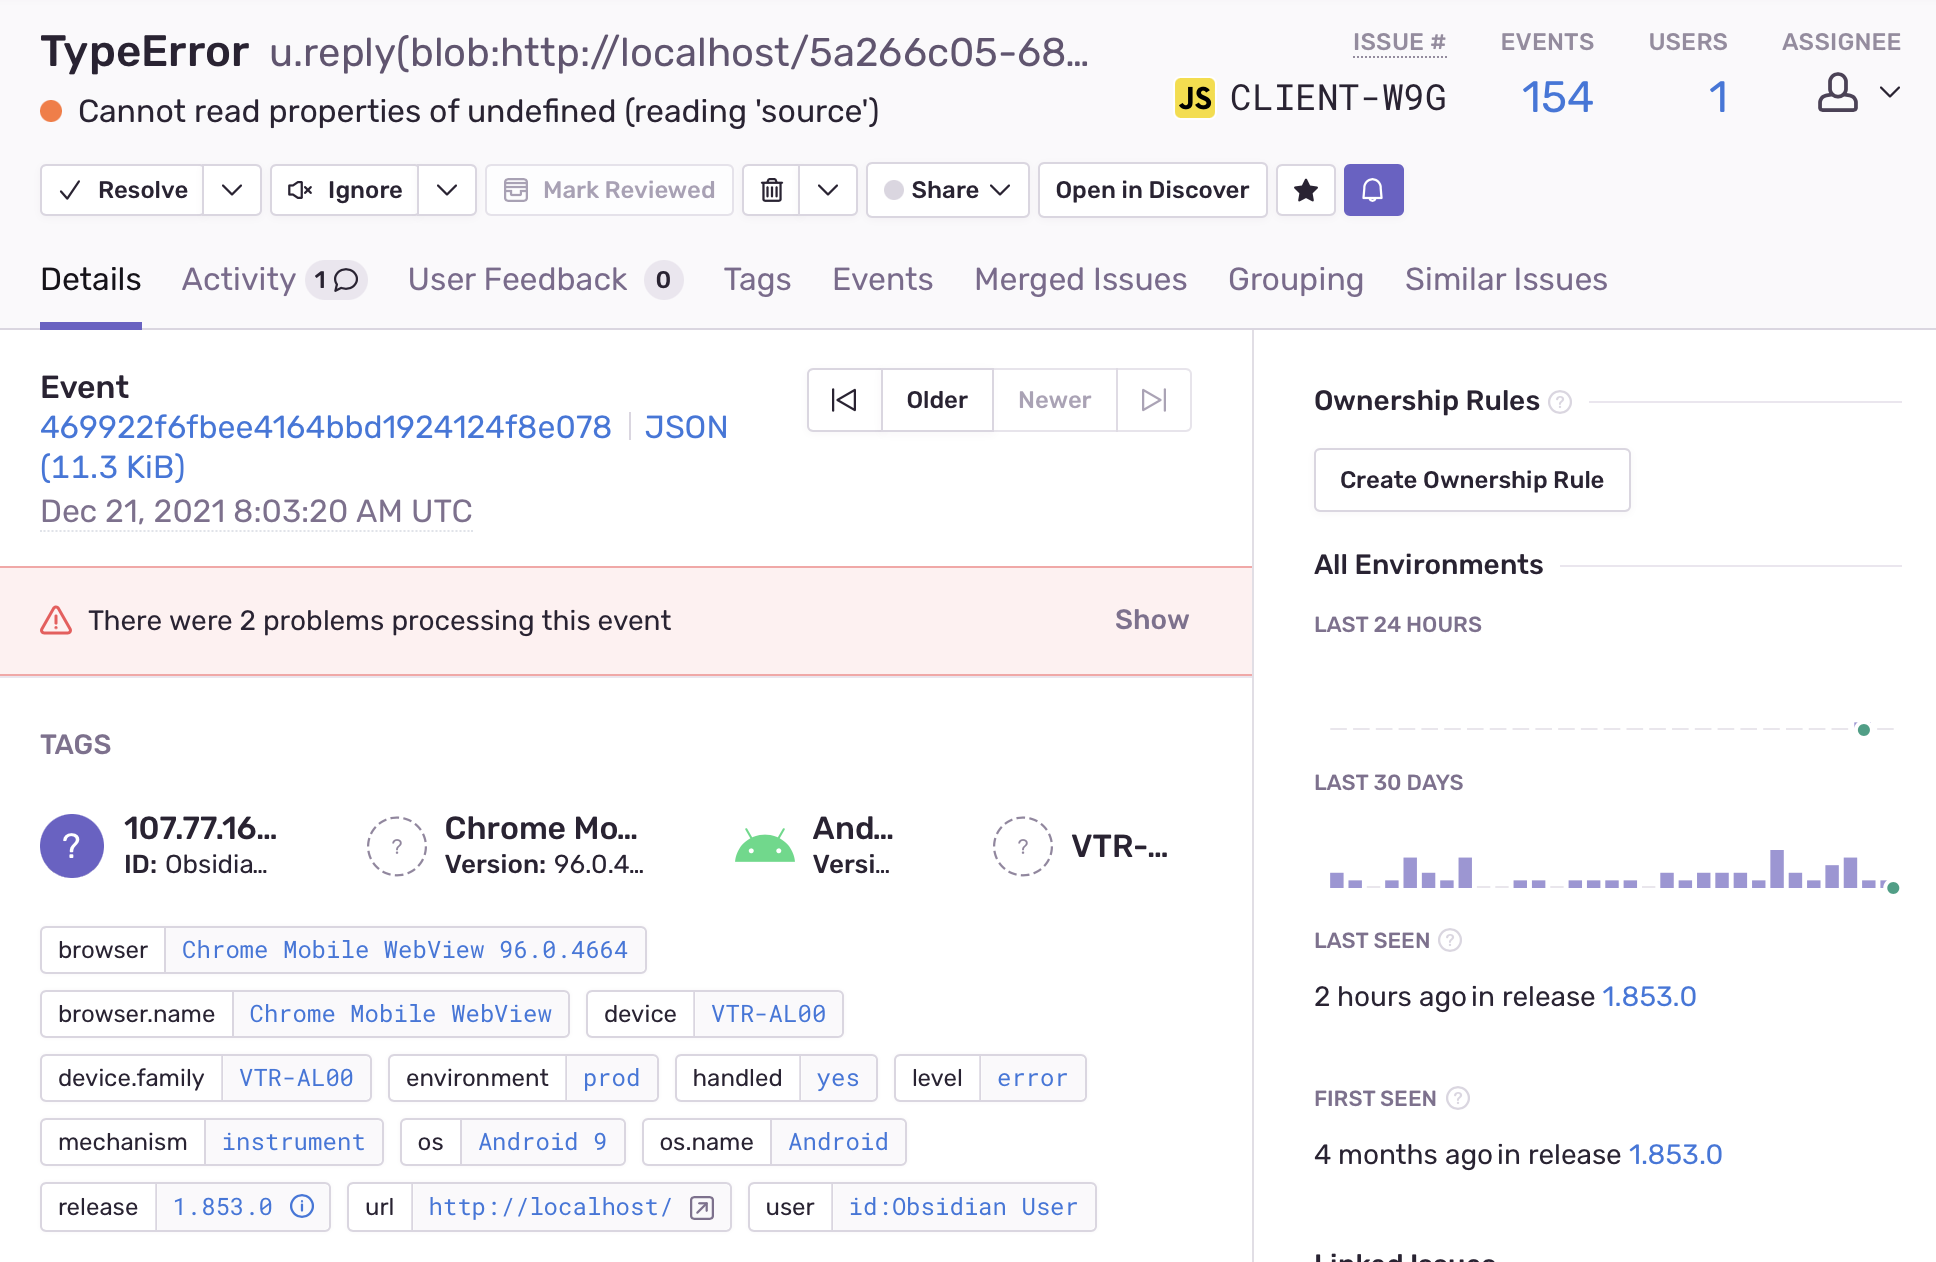Open the issue in Discover

[x=1152, y=190]
